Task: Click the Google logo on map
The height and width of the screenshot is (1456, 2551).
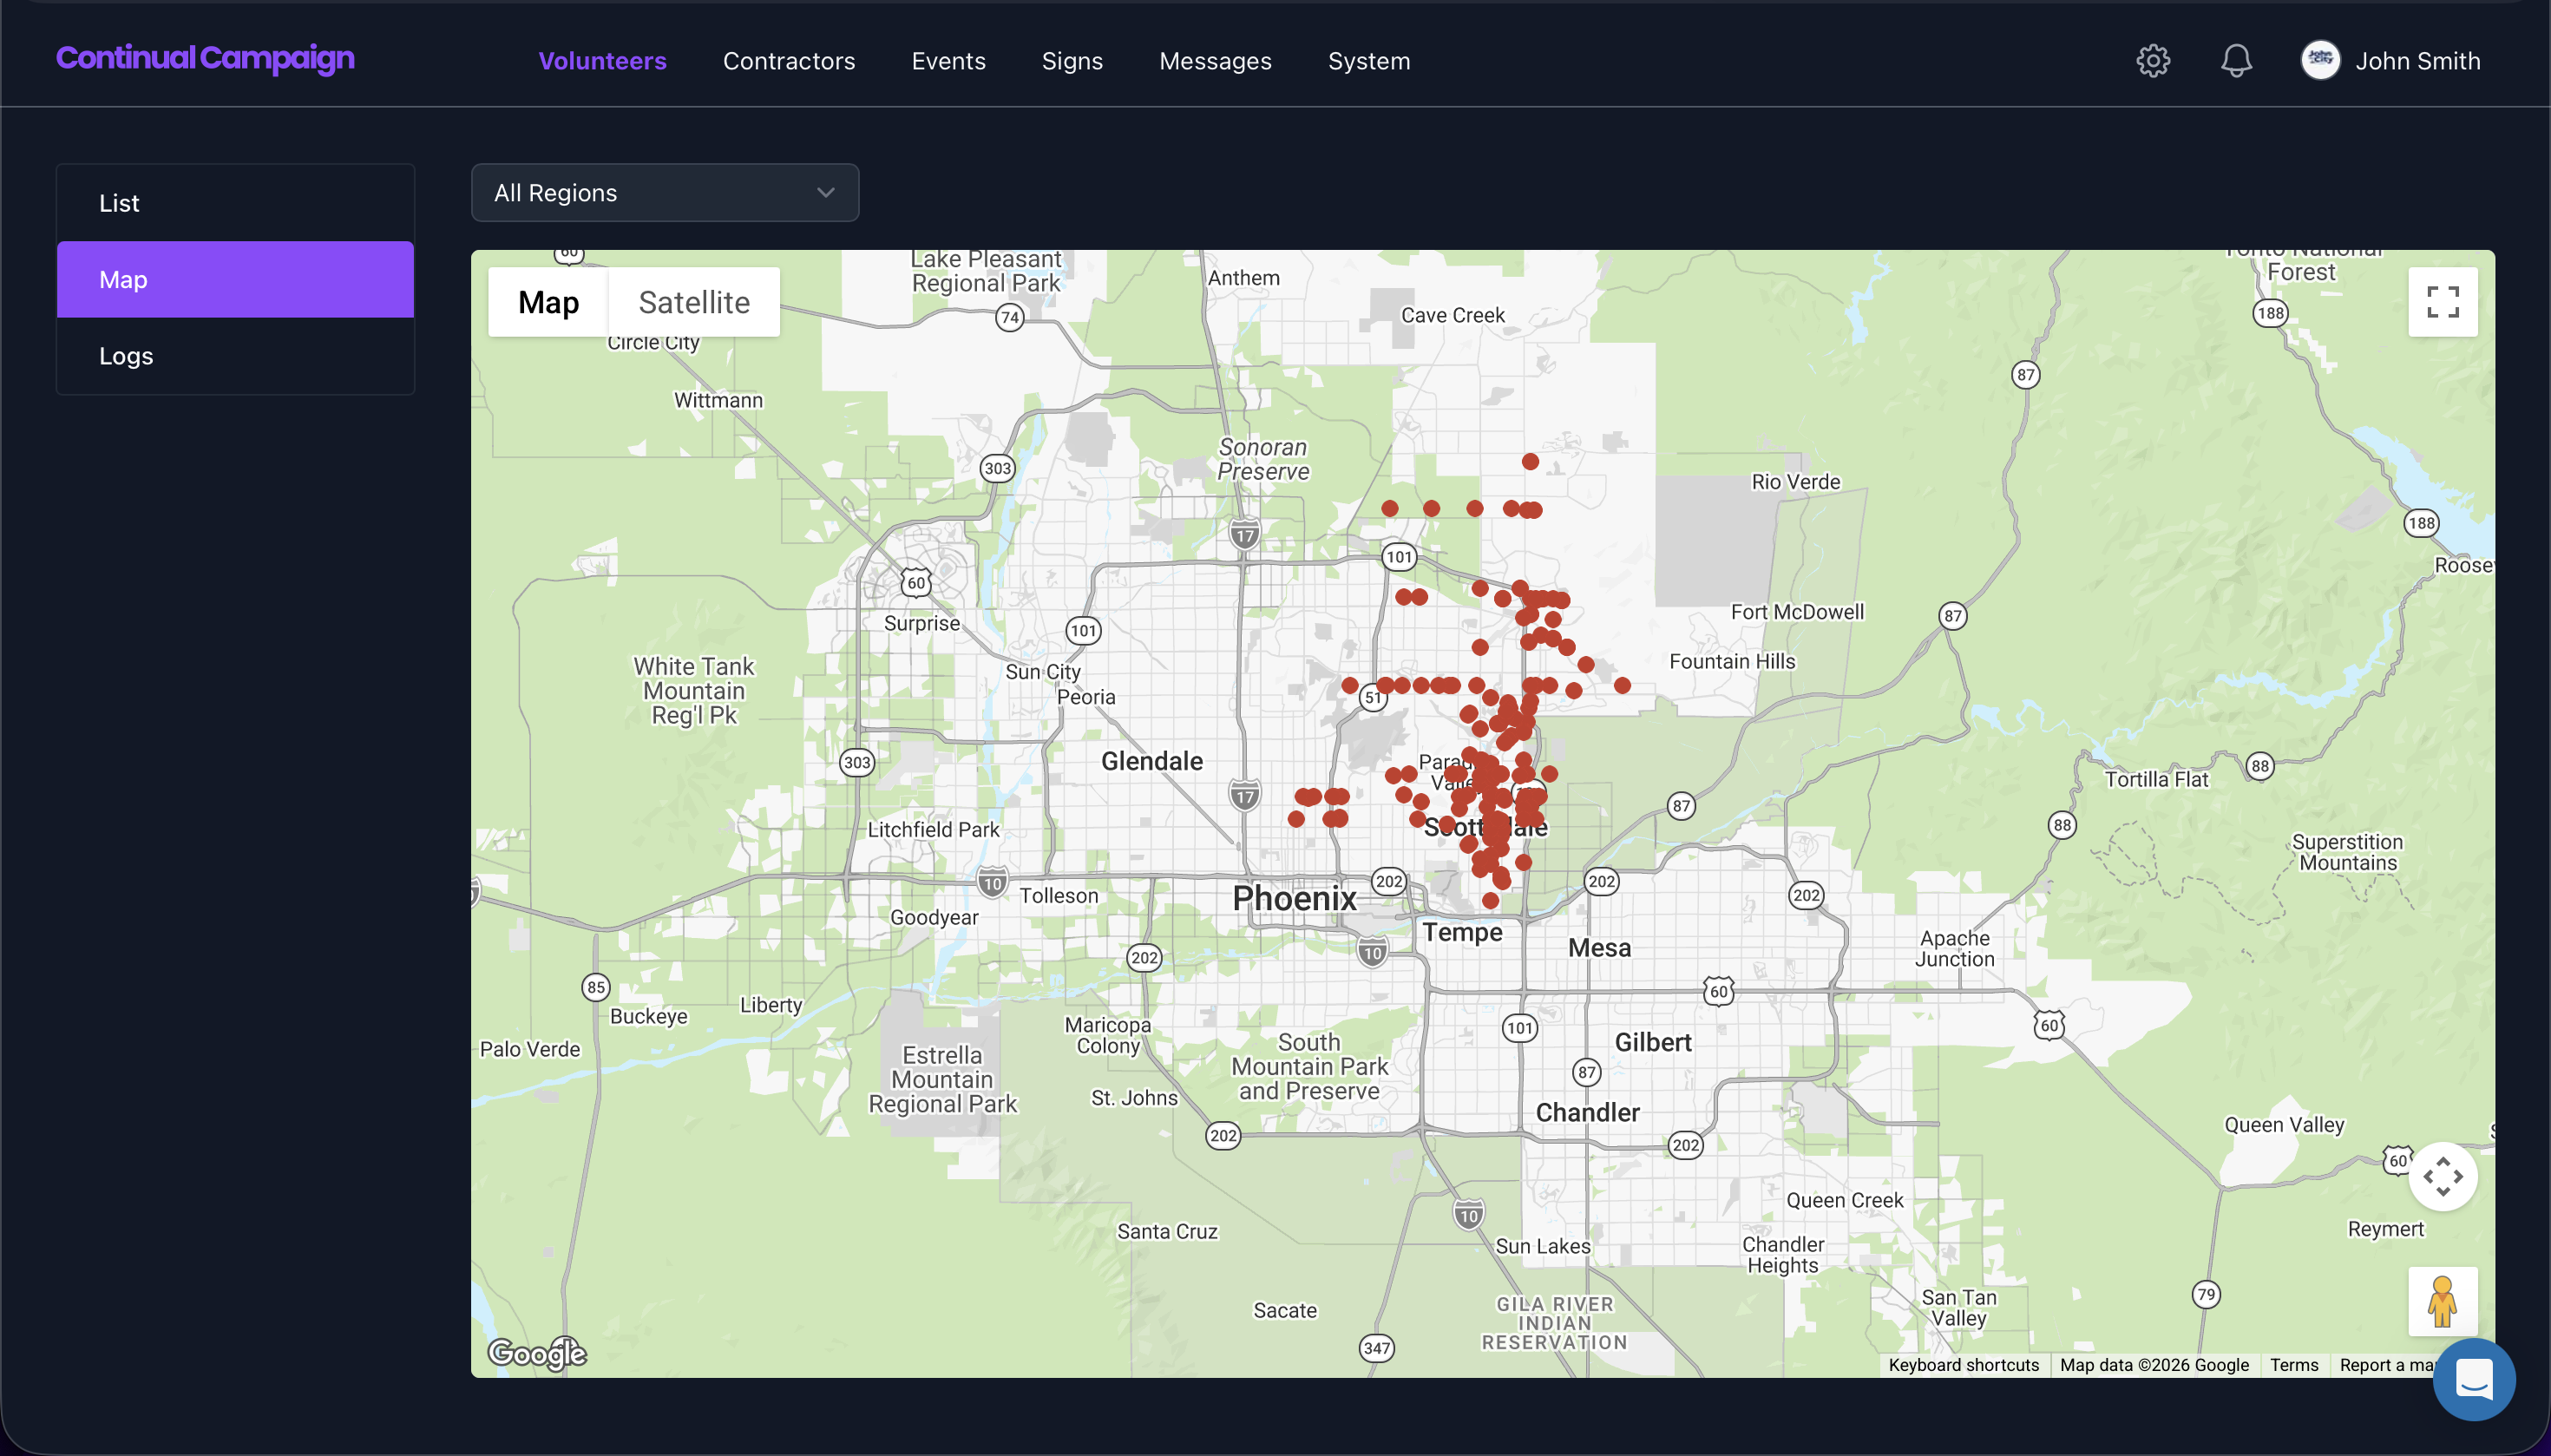Action: pos(537,1353)
